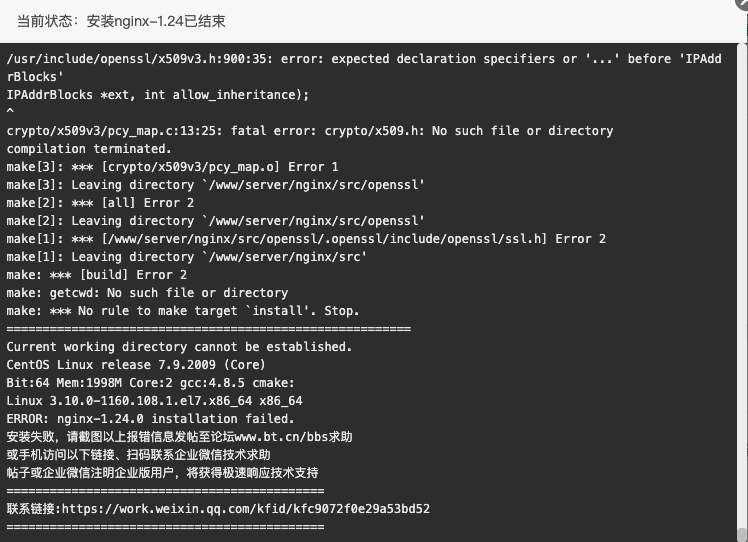This screenshot has height=542, width=748.
Task: Close the nginx install log dialog
Action: point(742,3)
